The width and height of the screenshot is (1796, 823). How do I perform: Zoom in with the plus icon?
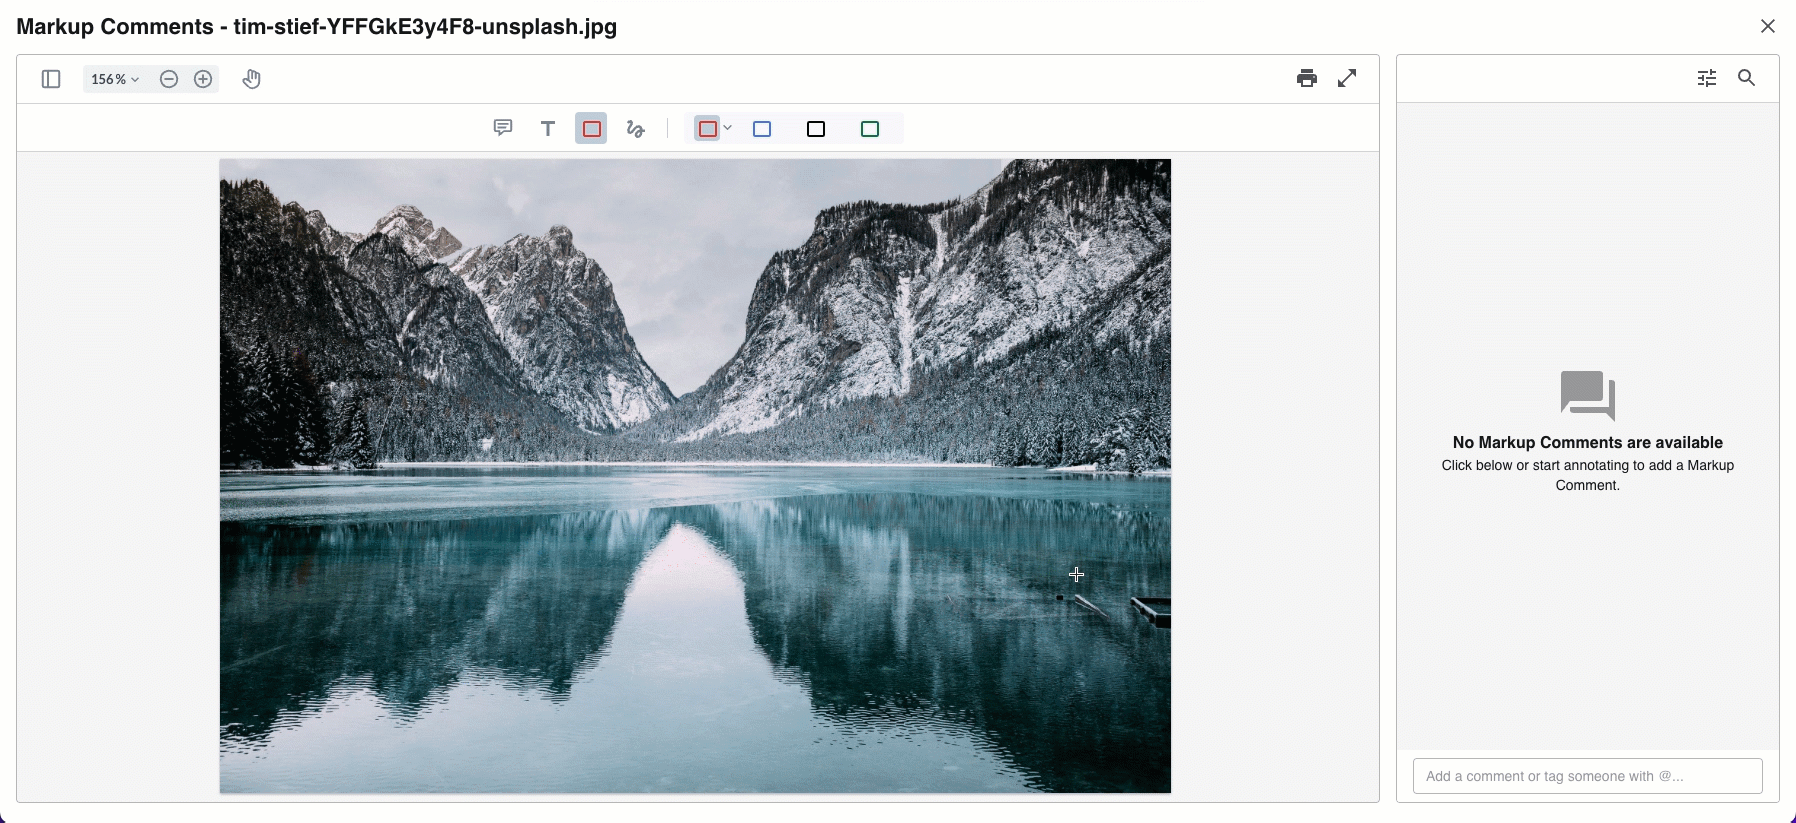click(x=203, y=79)
